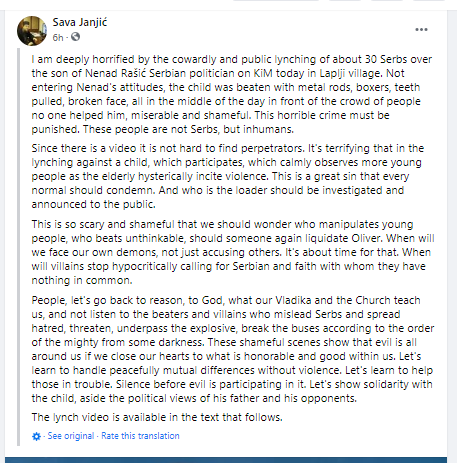The height and width of the screenshot is (463, 457).
Task: Visit Sava Janjić's profile name link
Action: tap(80, 23)
